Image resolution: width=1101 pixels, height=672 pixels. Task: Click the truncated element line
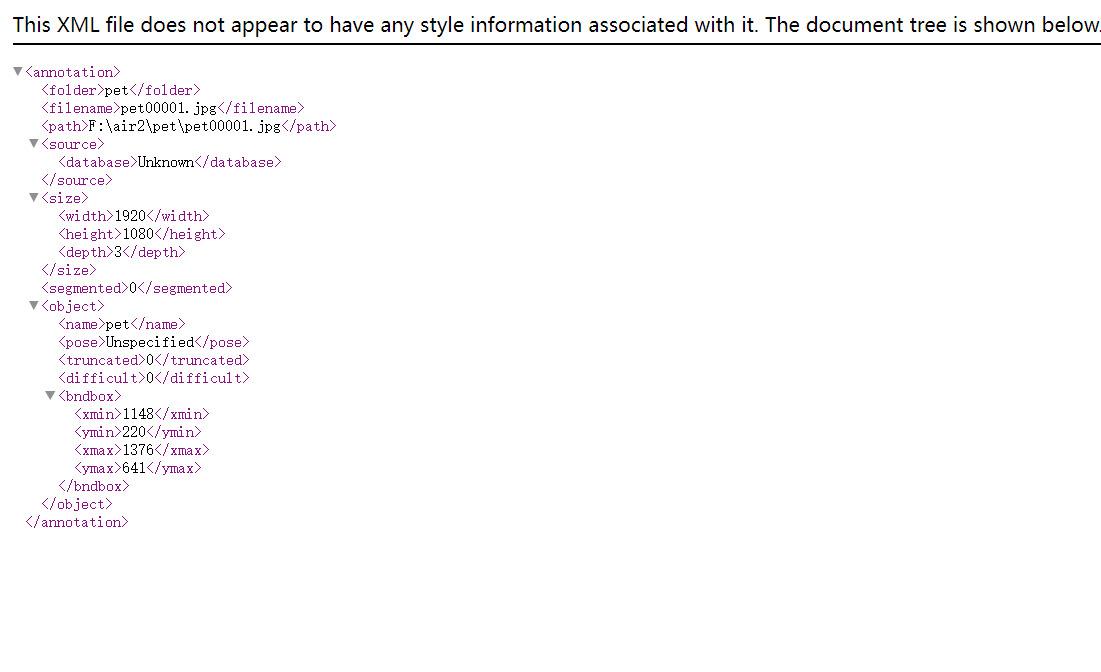click(x=154, y=360)
